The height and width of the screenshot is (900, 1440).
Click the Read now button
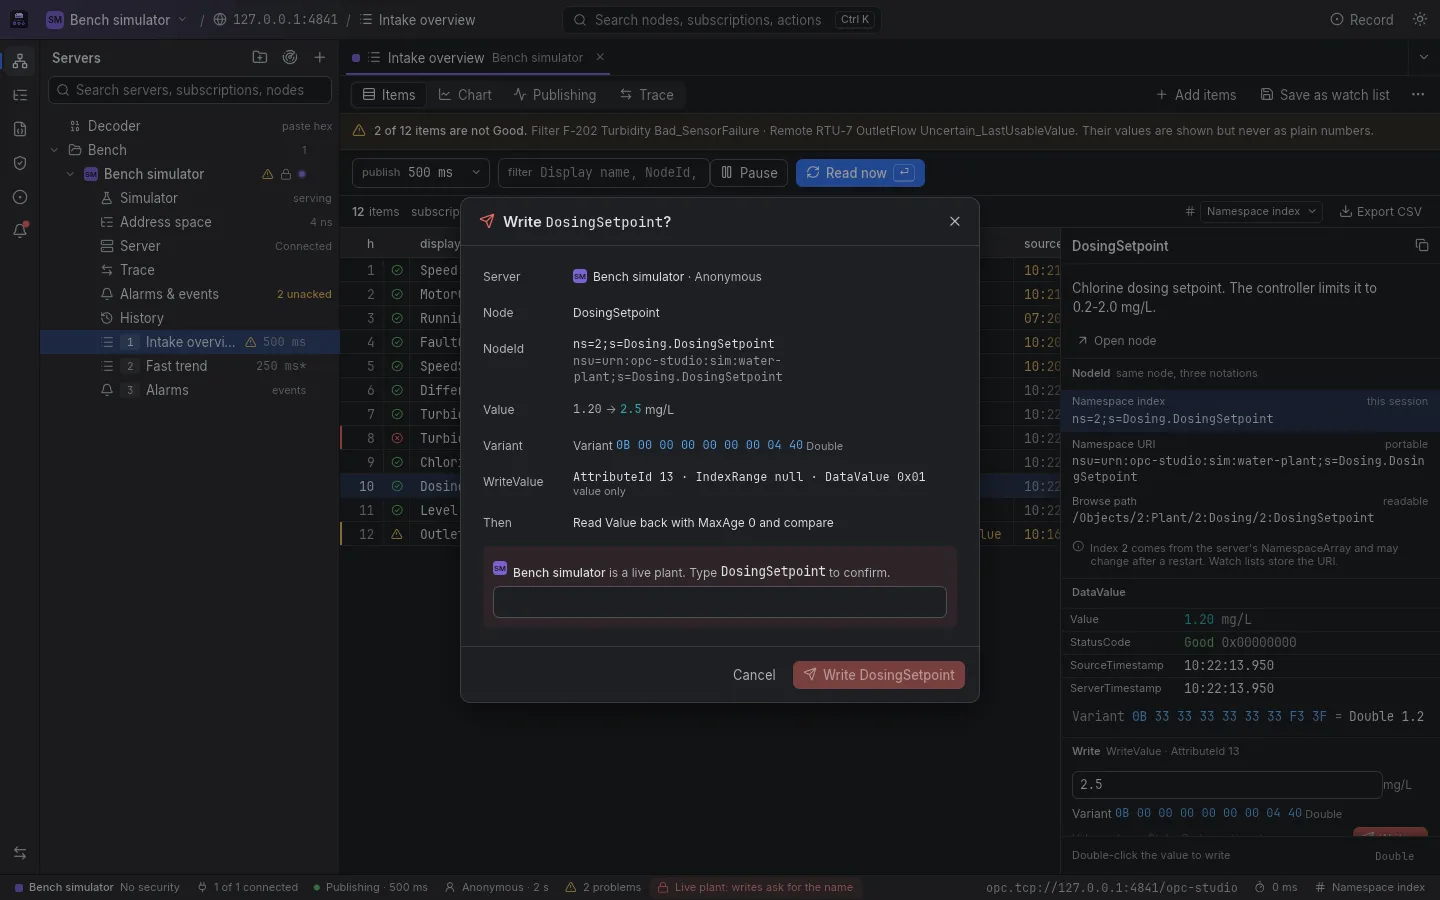tap(860, 173)
